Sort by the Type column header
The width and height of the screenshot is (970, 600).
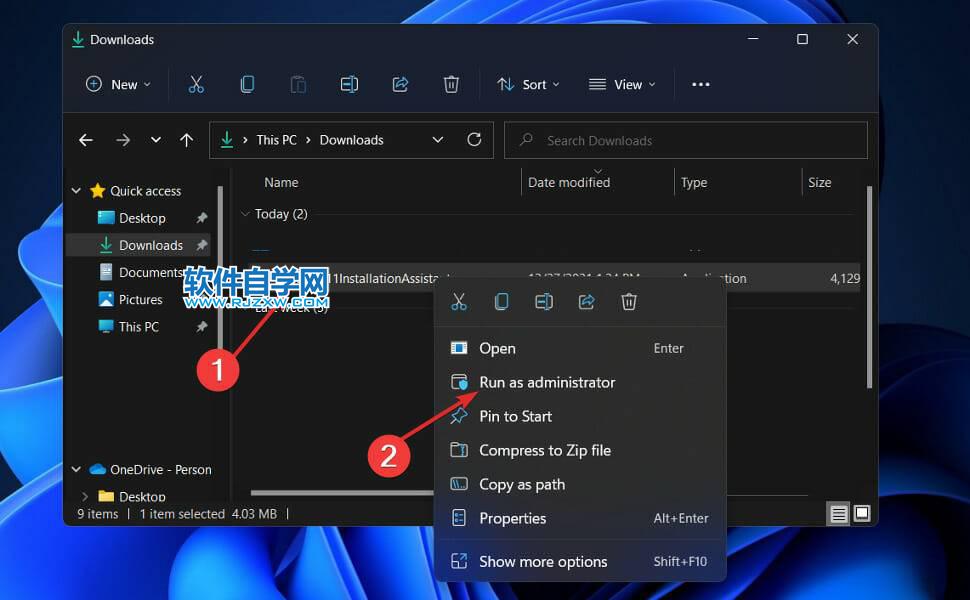pos(694,182)
